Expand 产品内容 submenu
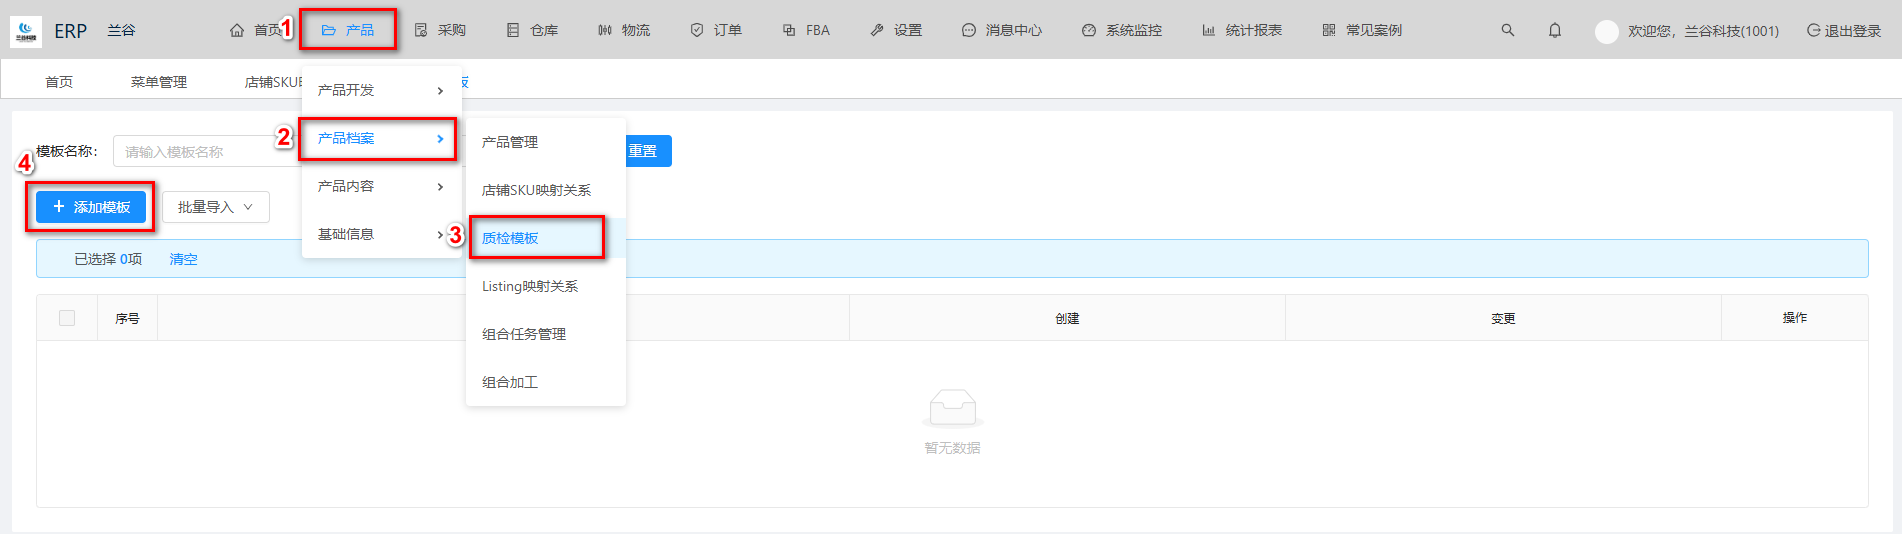The width and height of the screenshot is (1902, 534). point(380,186)
